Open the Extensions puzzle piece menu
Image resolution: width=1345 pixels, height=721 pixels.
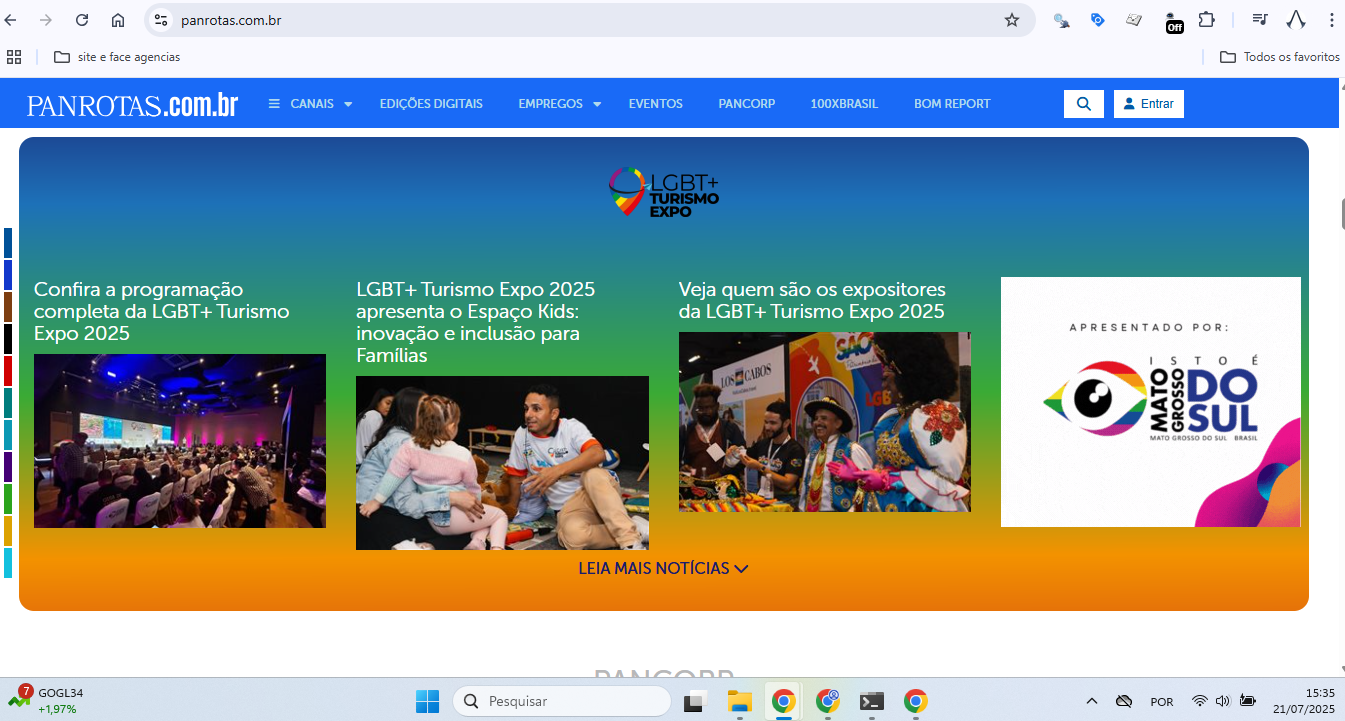[1207, 20]
